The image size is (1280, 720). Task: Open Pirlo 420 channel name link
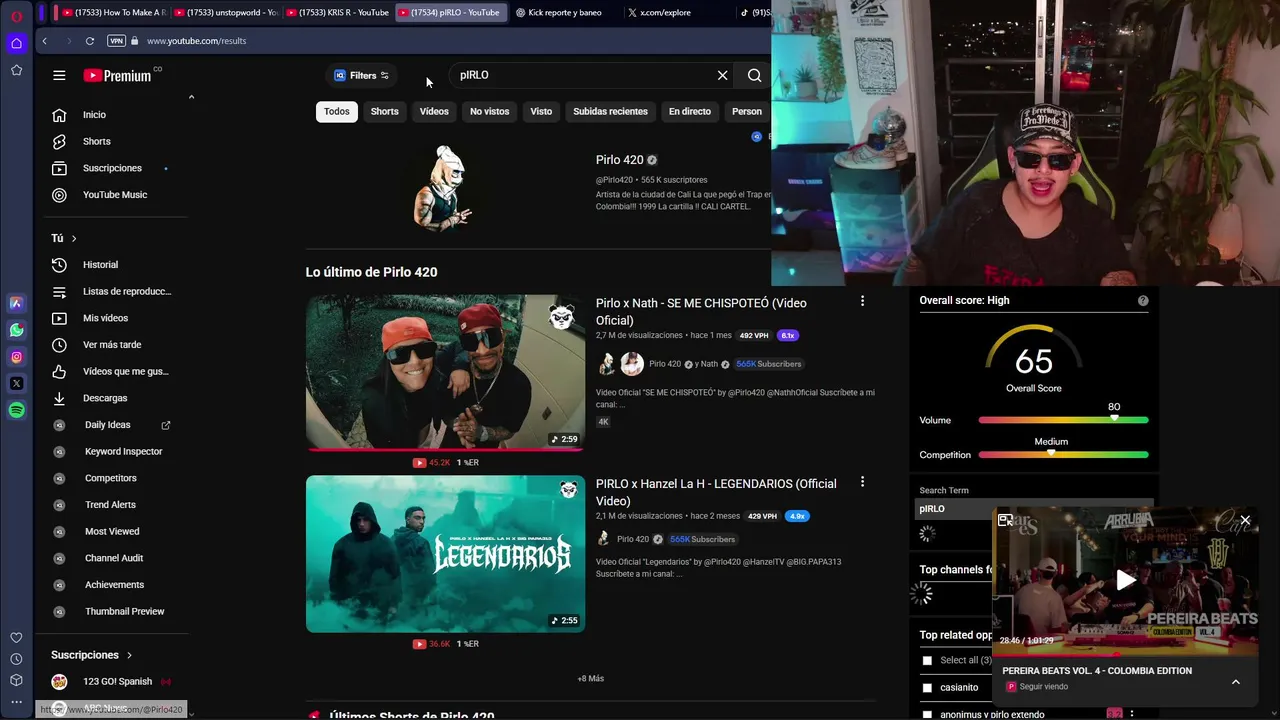point(619,160)
